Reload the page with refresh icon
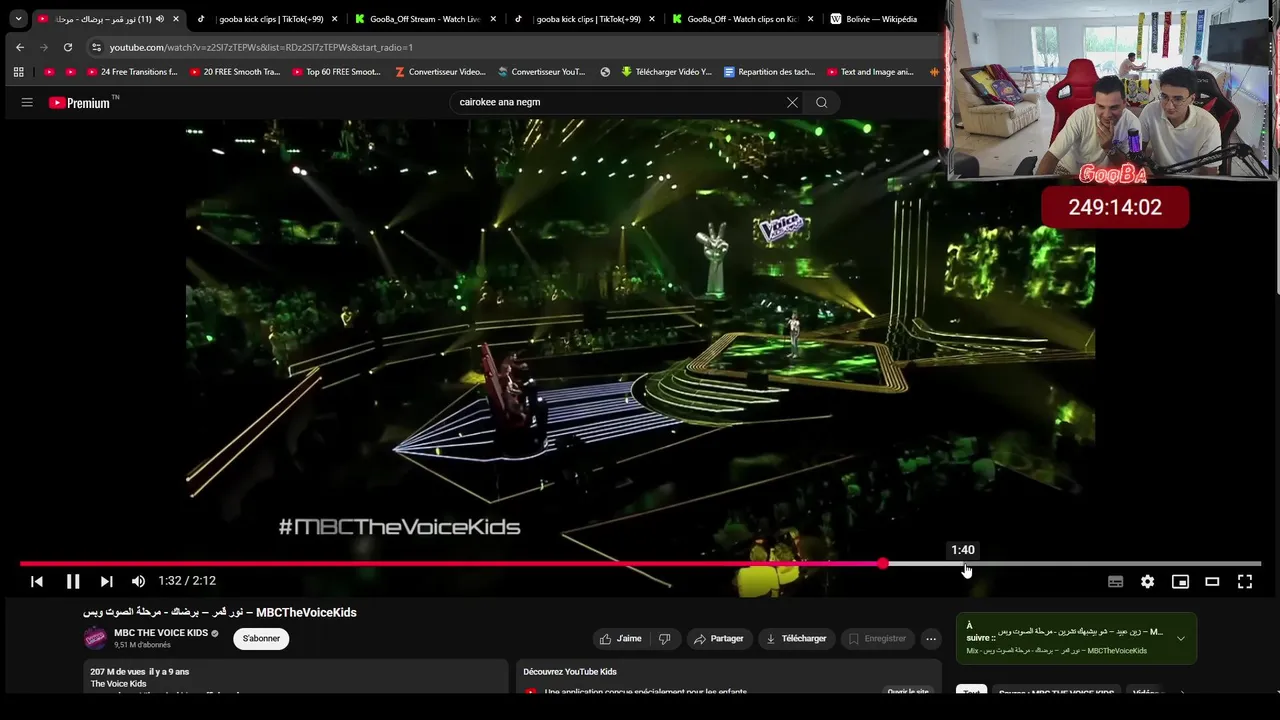The image size is (1280, 720). [68, 47]
